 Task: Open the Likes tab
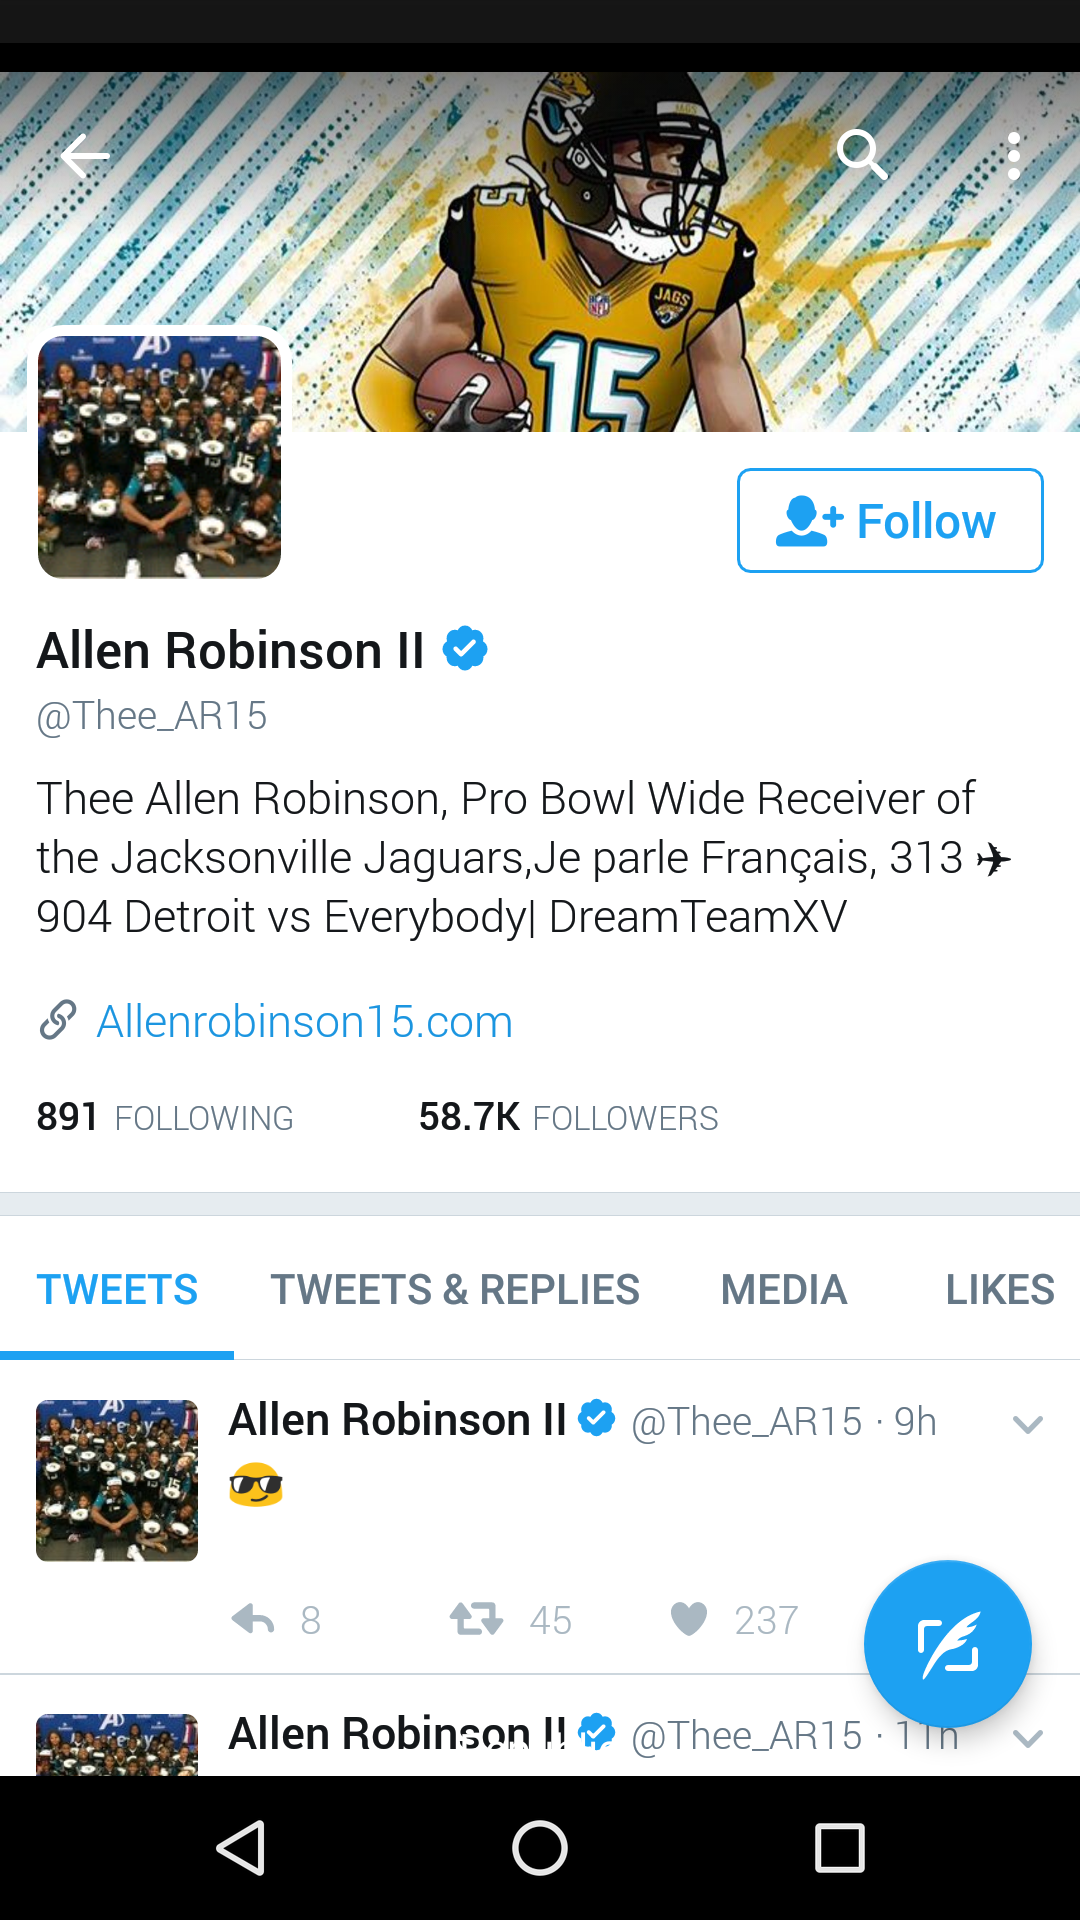point(1000,1289)
